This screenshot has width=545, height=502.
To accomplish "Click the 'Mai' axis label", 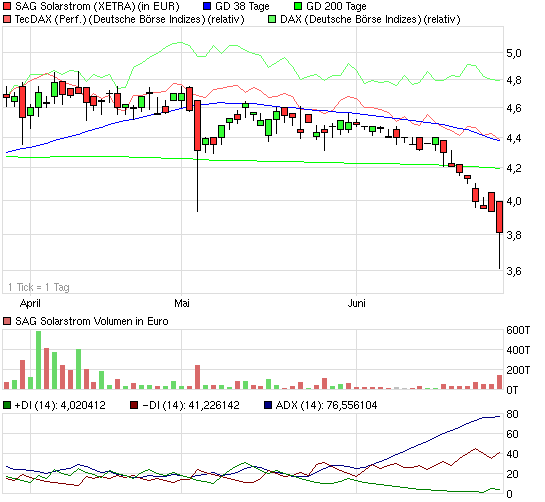I will click(x=182, y=303).
